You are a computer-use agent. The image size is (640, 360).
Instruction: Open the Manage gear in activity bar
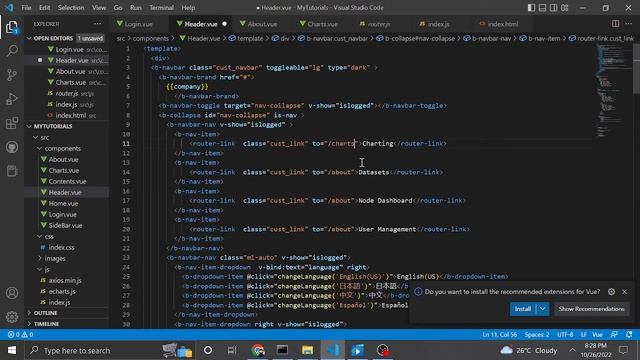point(12,316)
